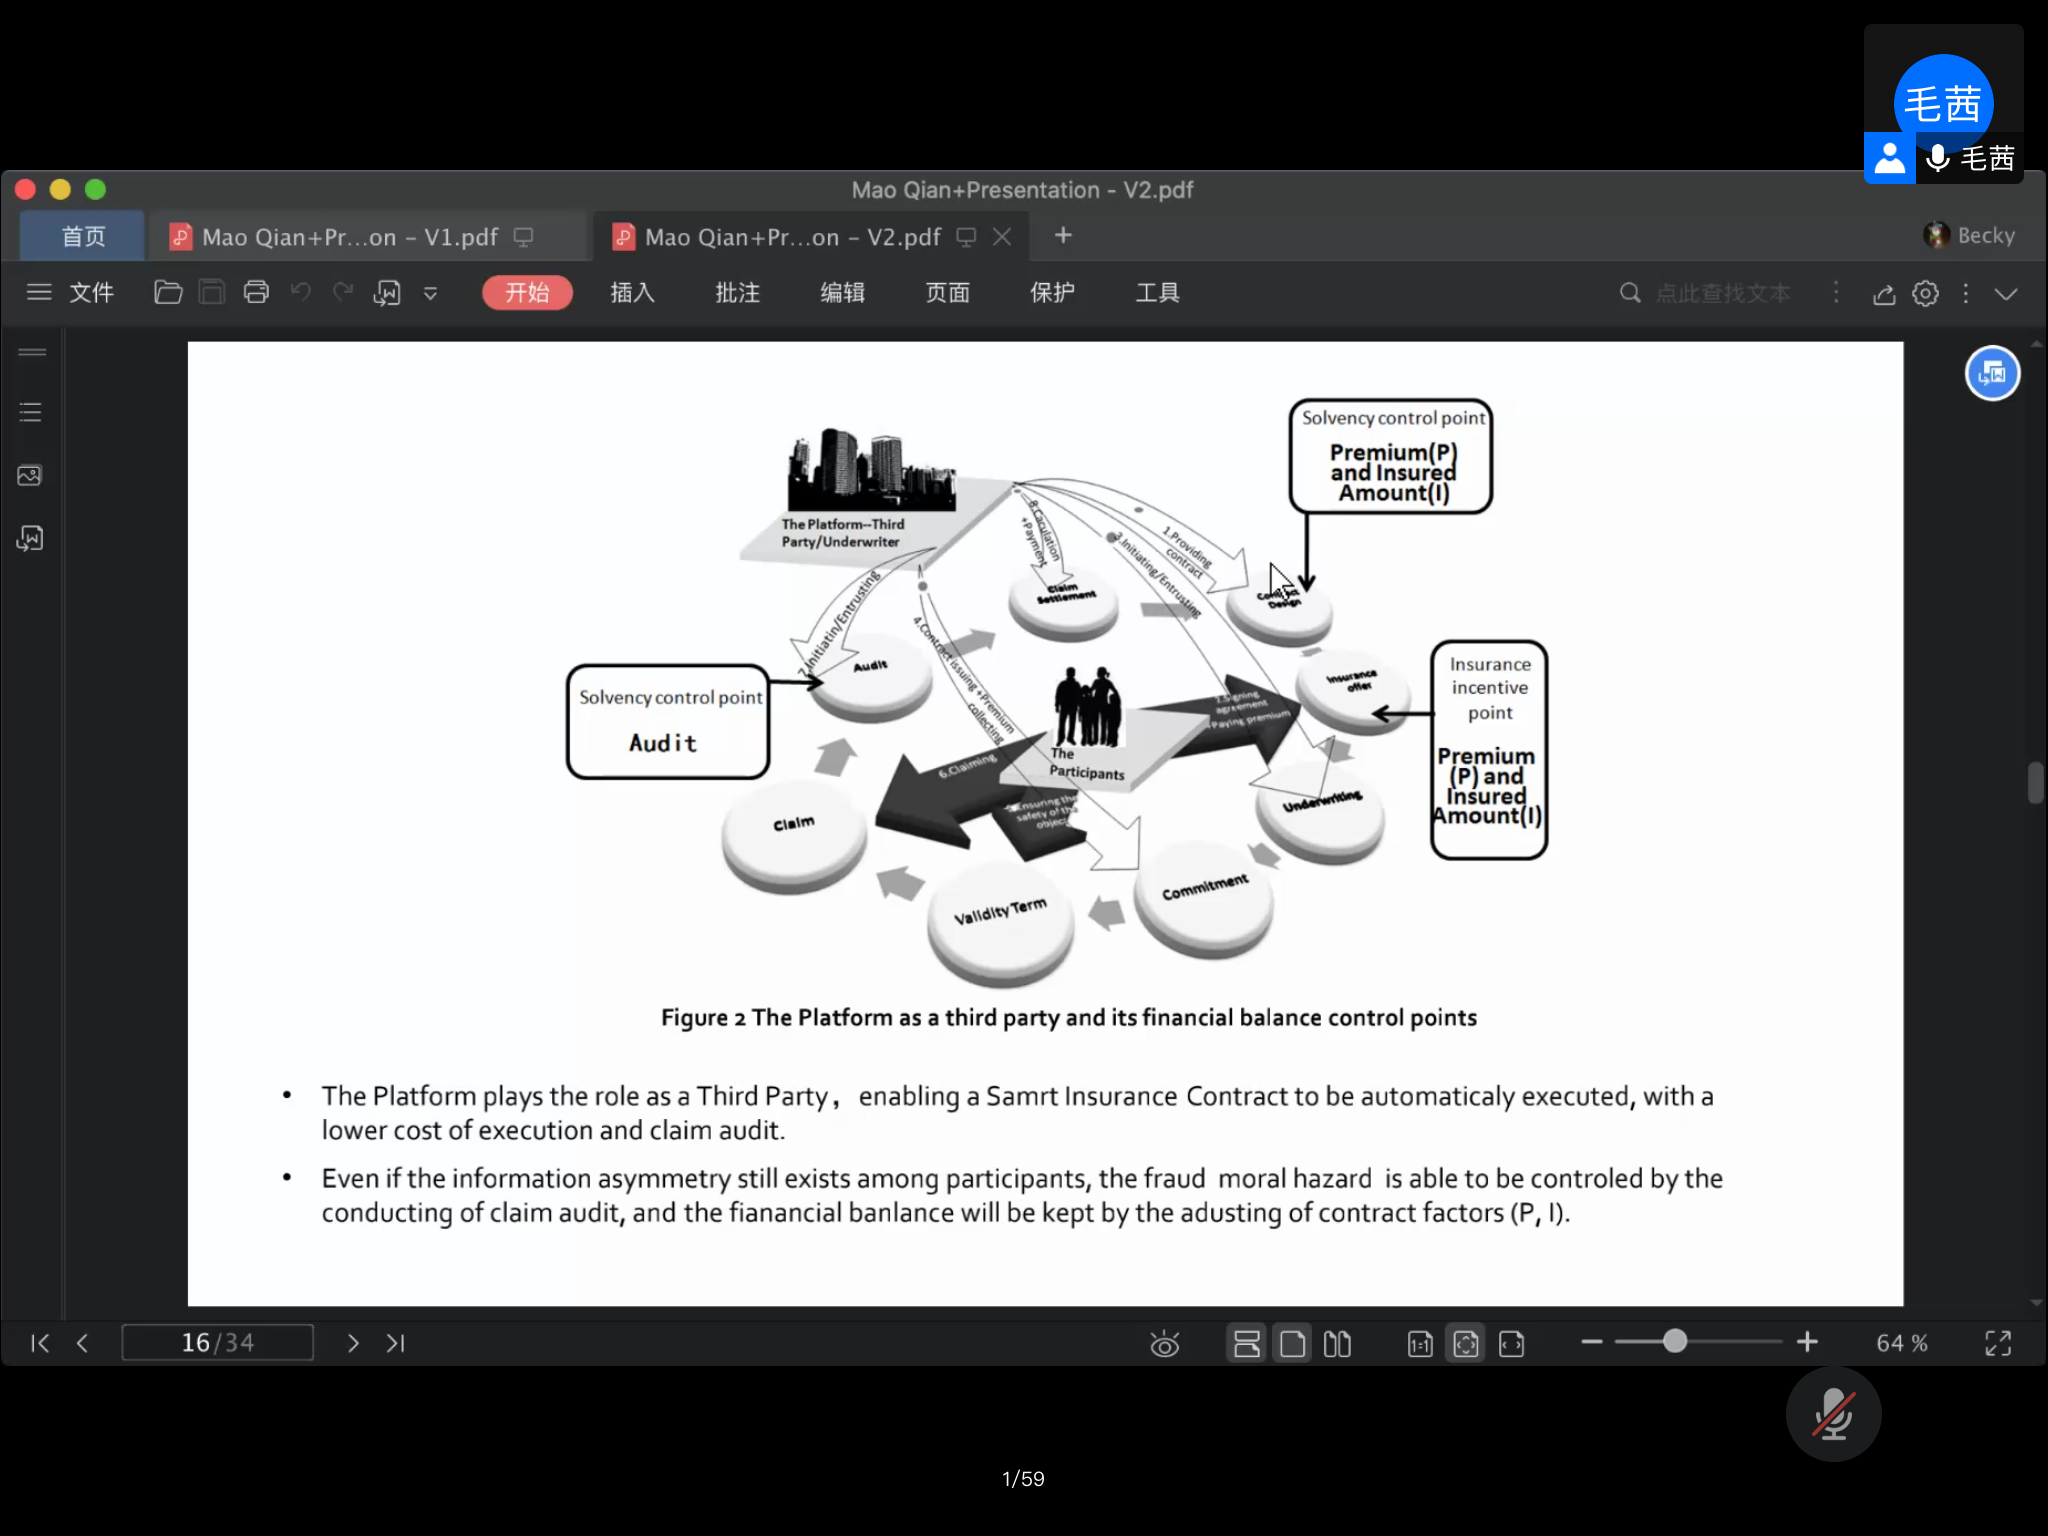This screenshot has height=1536, width=2048.
Task: Enter fullscreen with bottom-right expand icon
Action: coord(1997,1343)
